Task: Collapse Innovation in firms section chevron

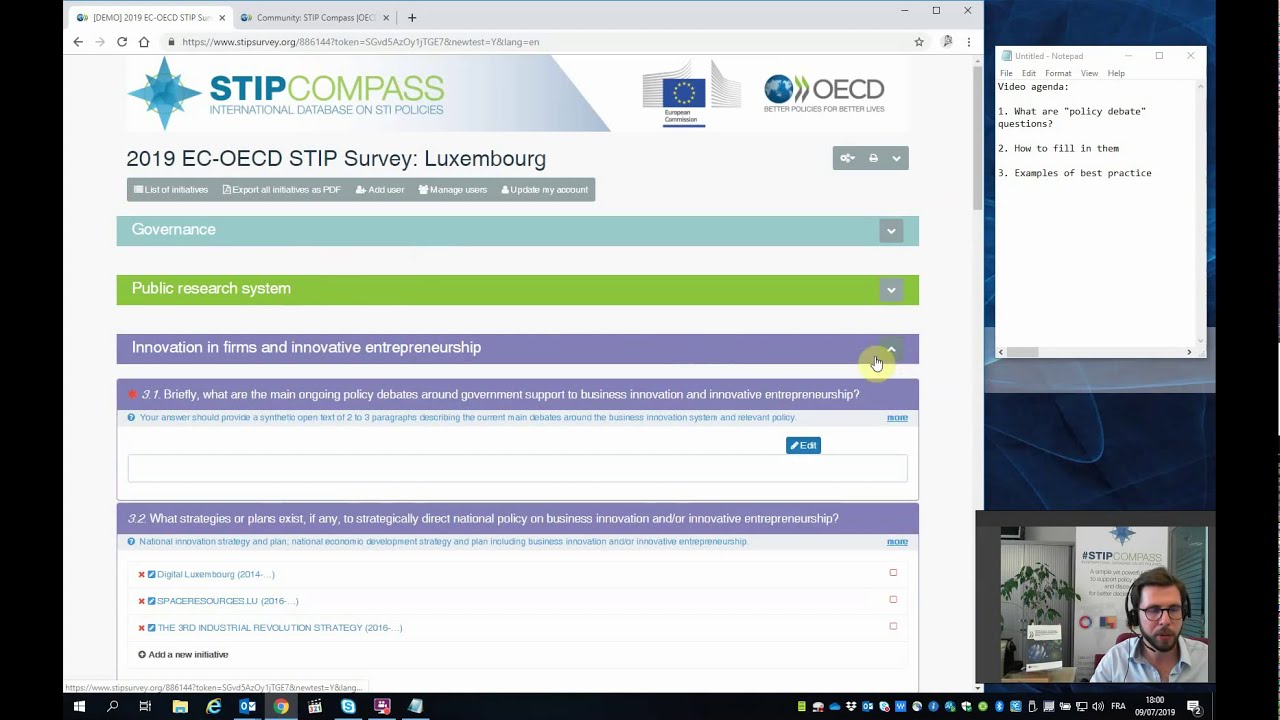Action: coord(891,349)
